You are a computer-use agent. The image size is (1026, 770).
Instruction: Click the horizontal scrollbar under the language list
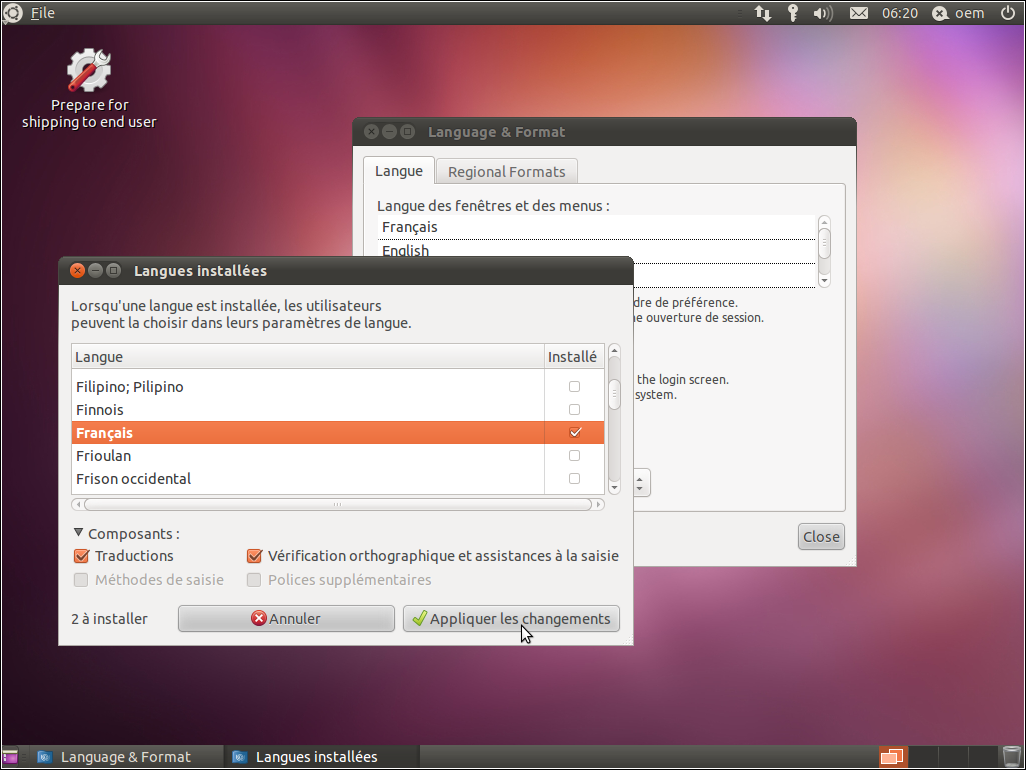(x=337, y=505)
